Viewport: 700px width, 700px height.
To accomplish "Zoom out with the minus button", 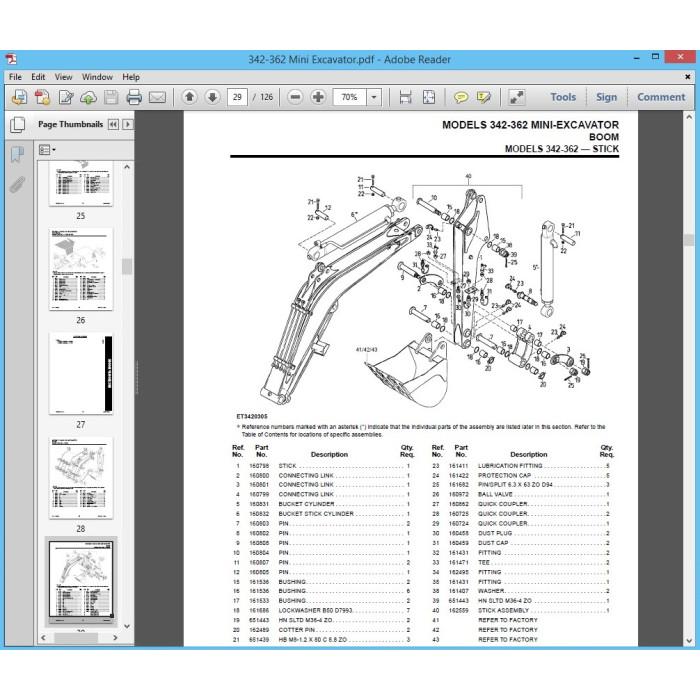I will pos(295,97).
